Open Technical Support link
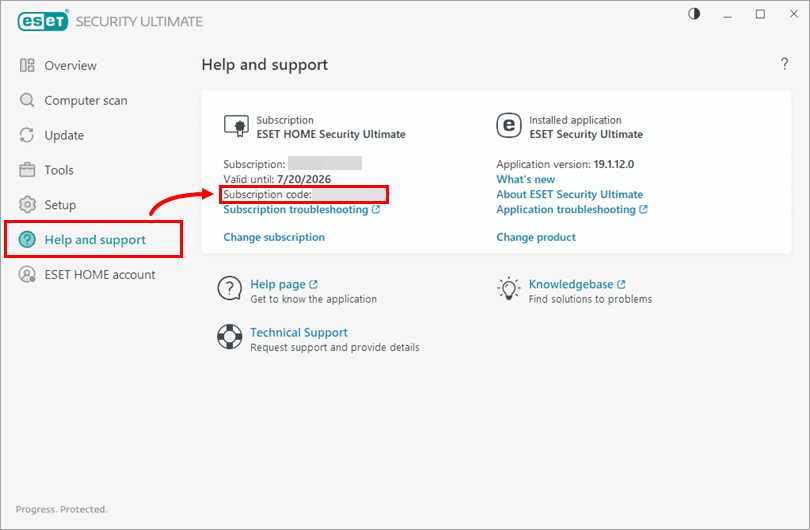 tap(299, 332)
